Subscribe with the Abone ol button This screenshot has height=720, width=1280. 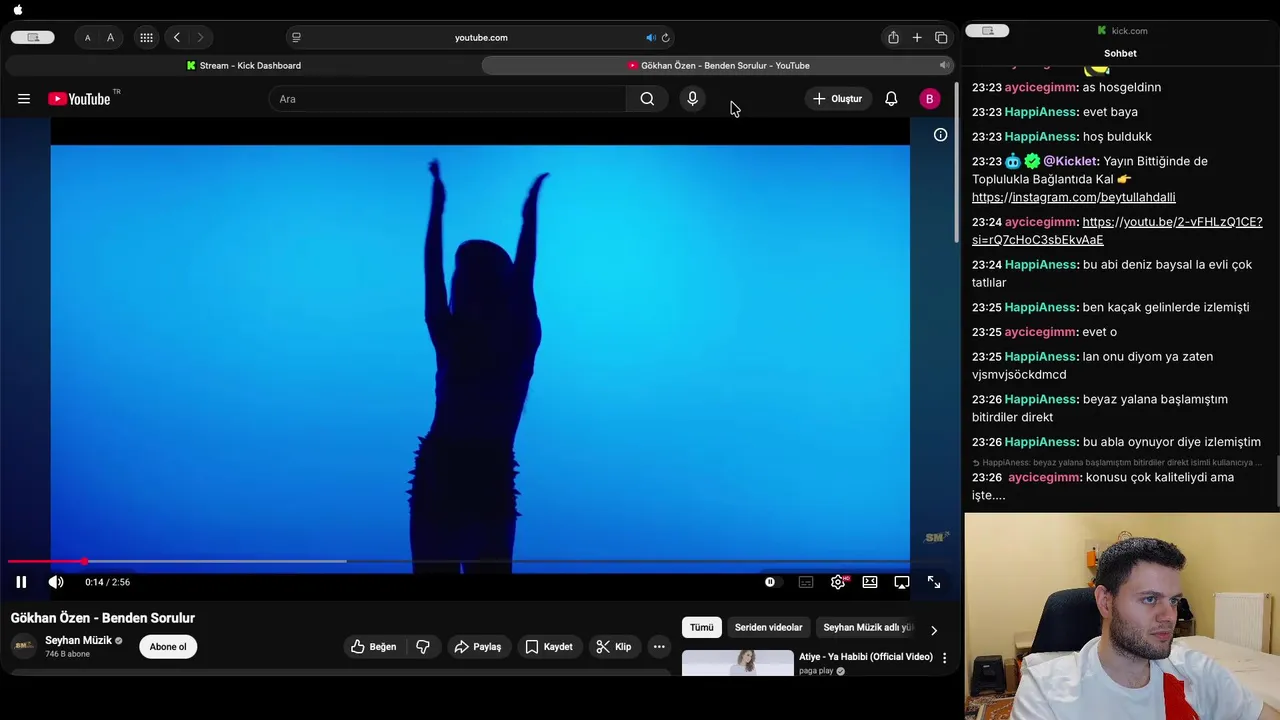pyautogui.click(x=168, y=647)
